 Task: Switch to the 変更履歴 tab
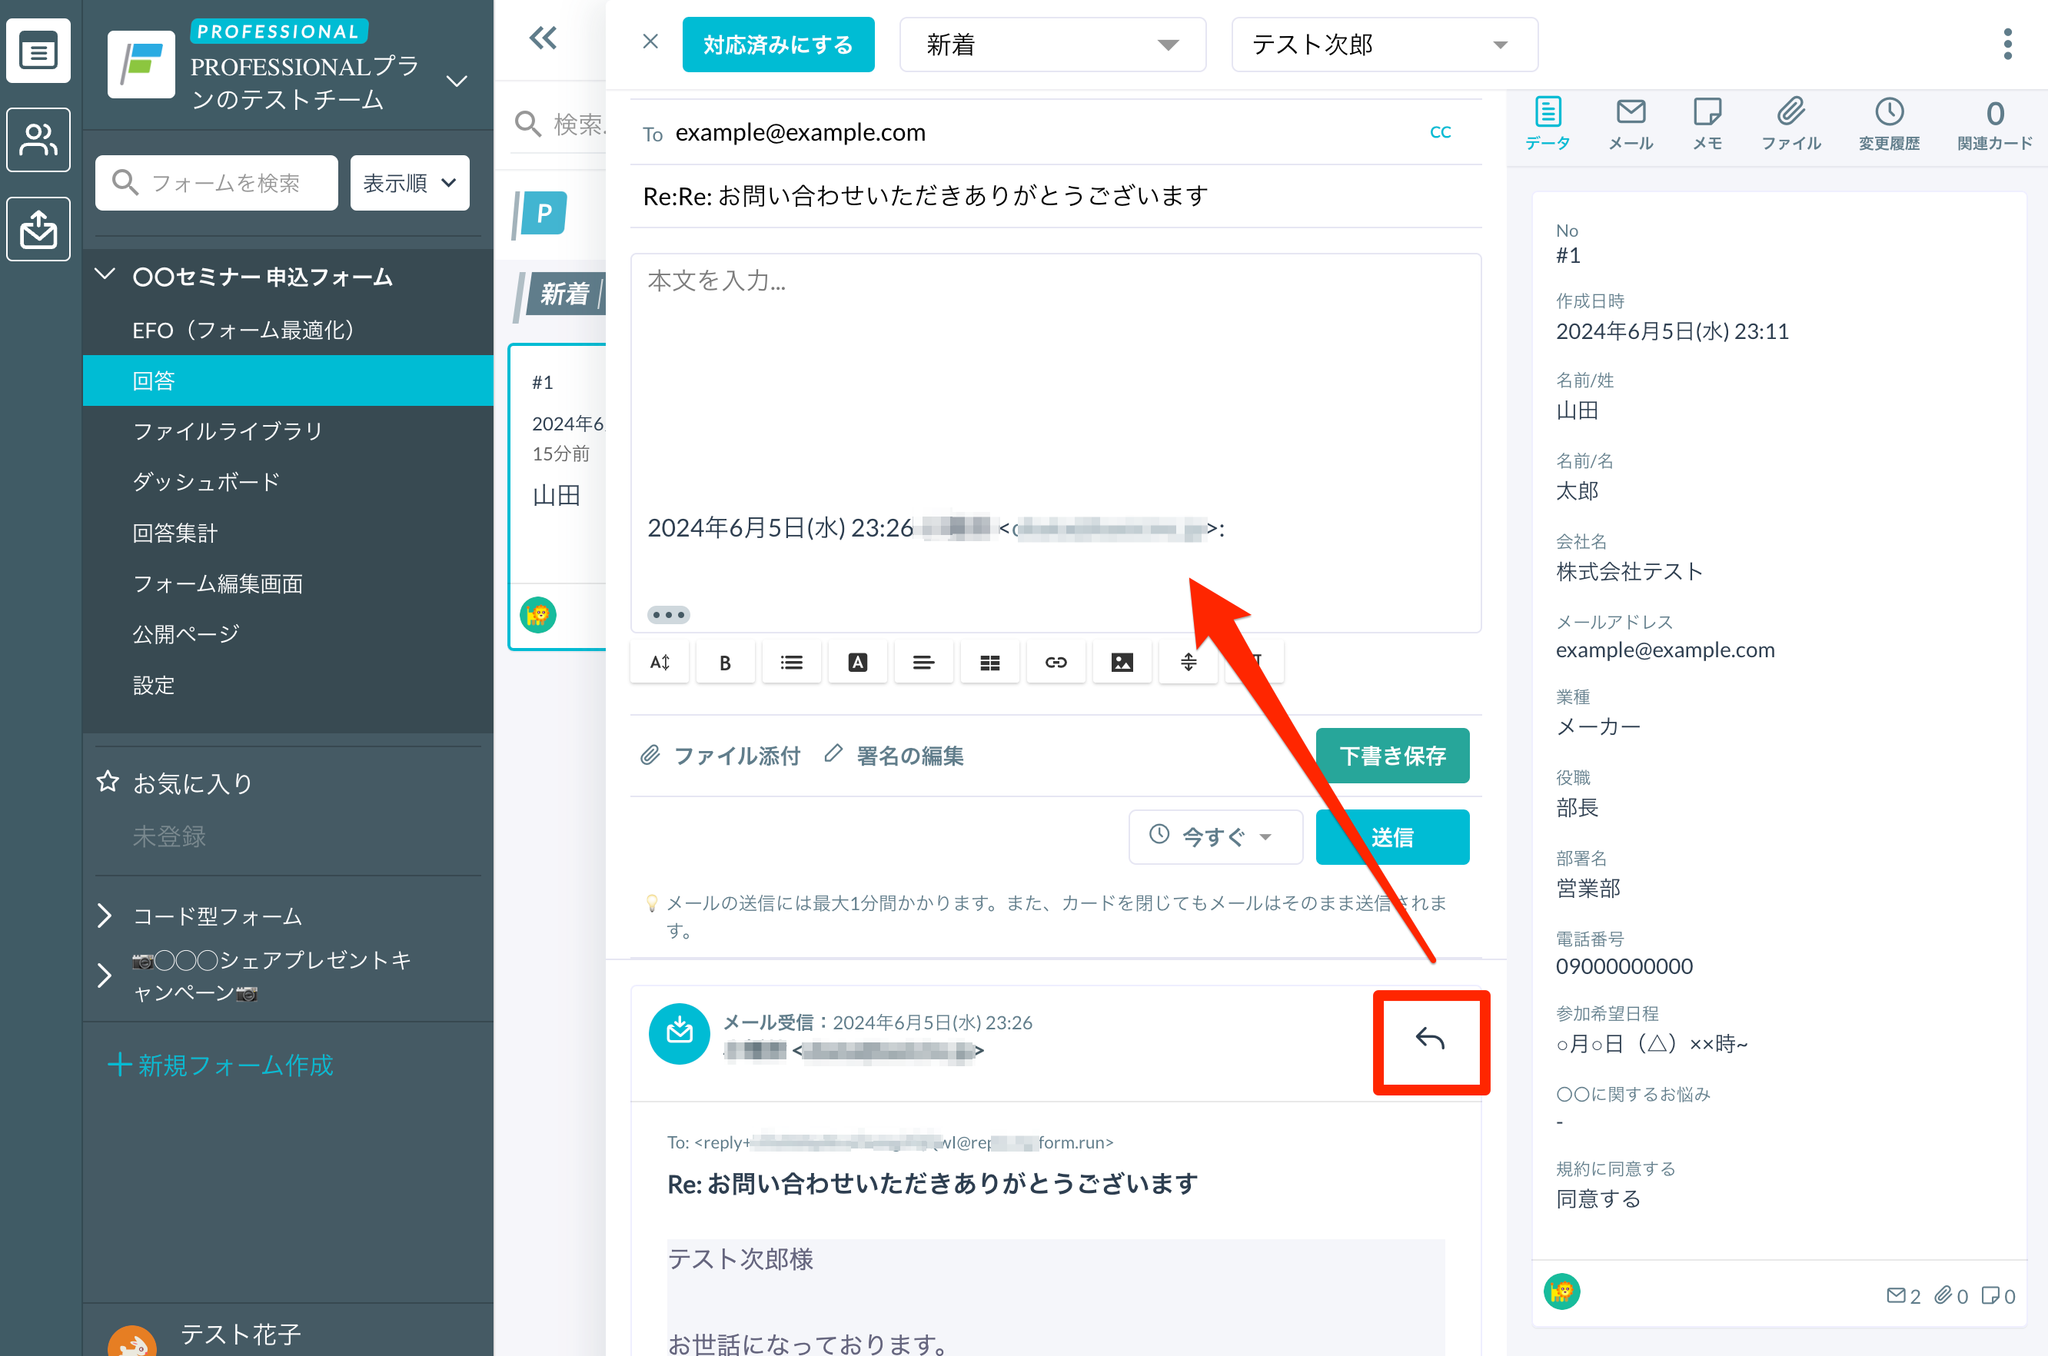tap(1888, 124)
